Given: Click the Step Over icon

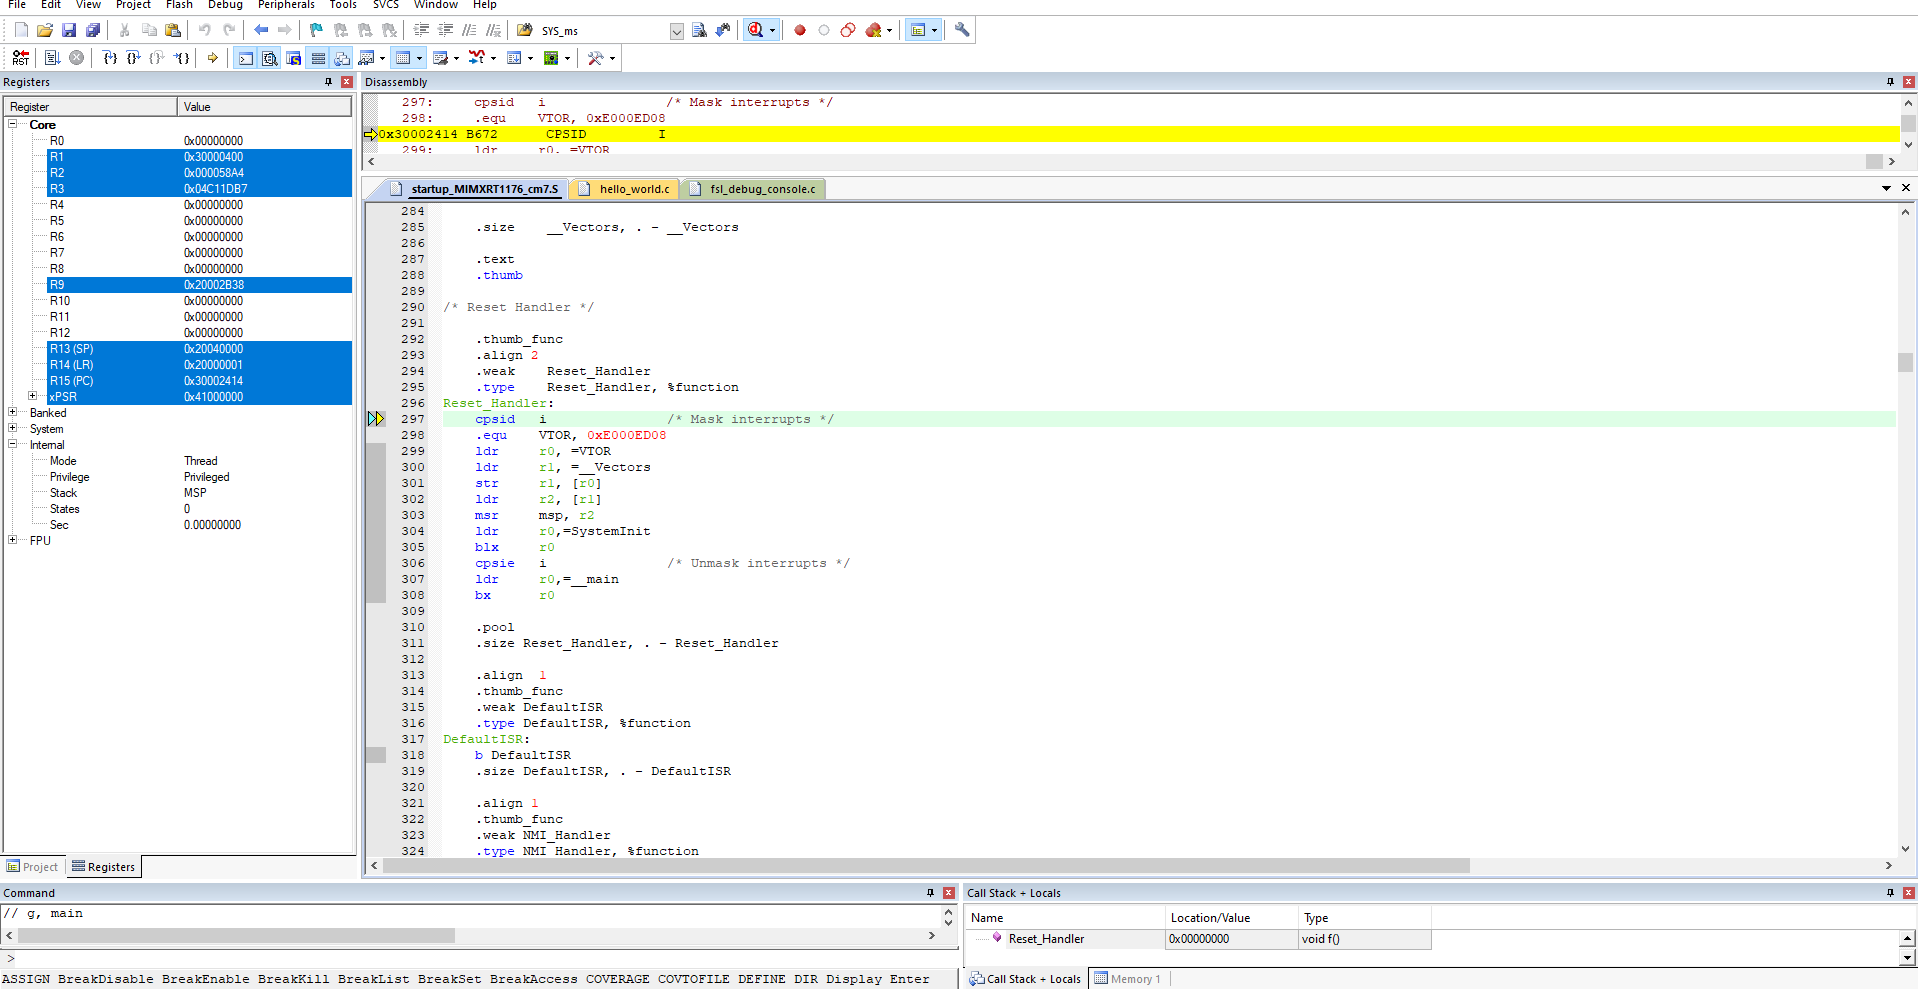Looking at the screenshot, I should pos(133,58).
